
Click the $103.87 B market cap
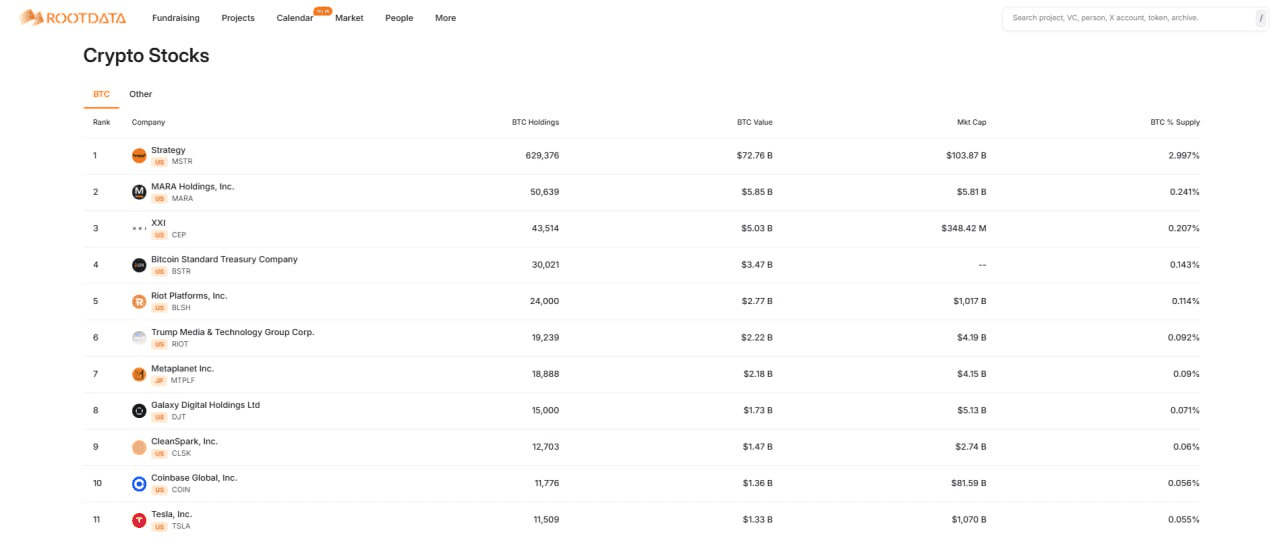click(x=966, y=155)
